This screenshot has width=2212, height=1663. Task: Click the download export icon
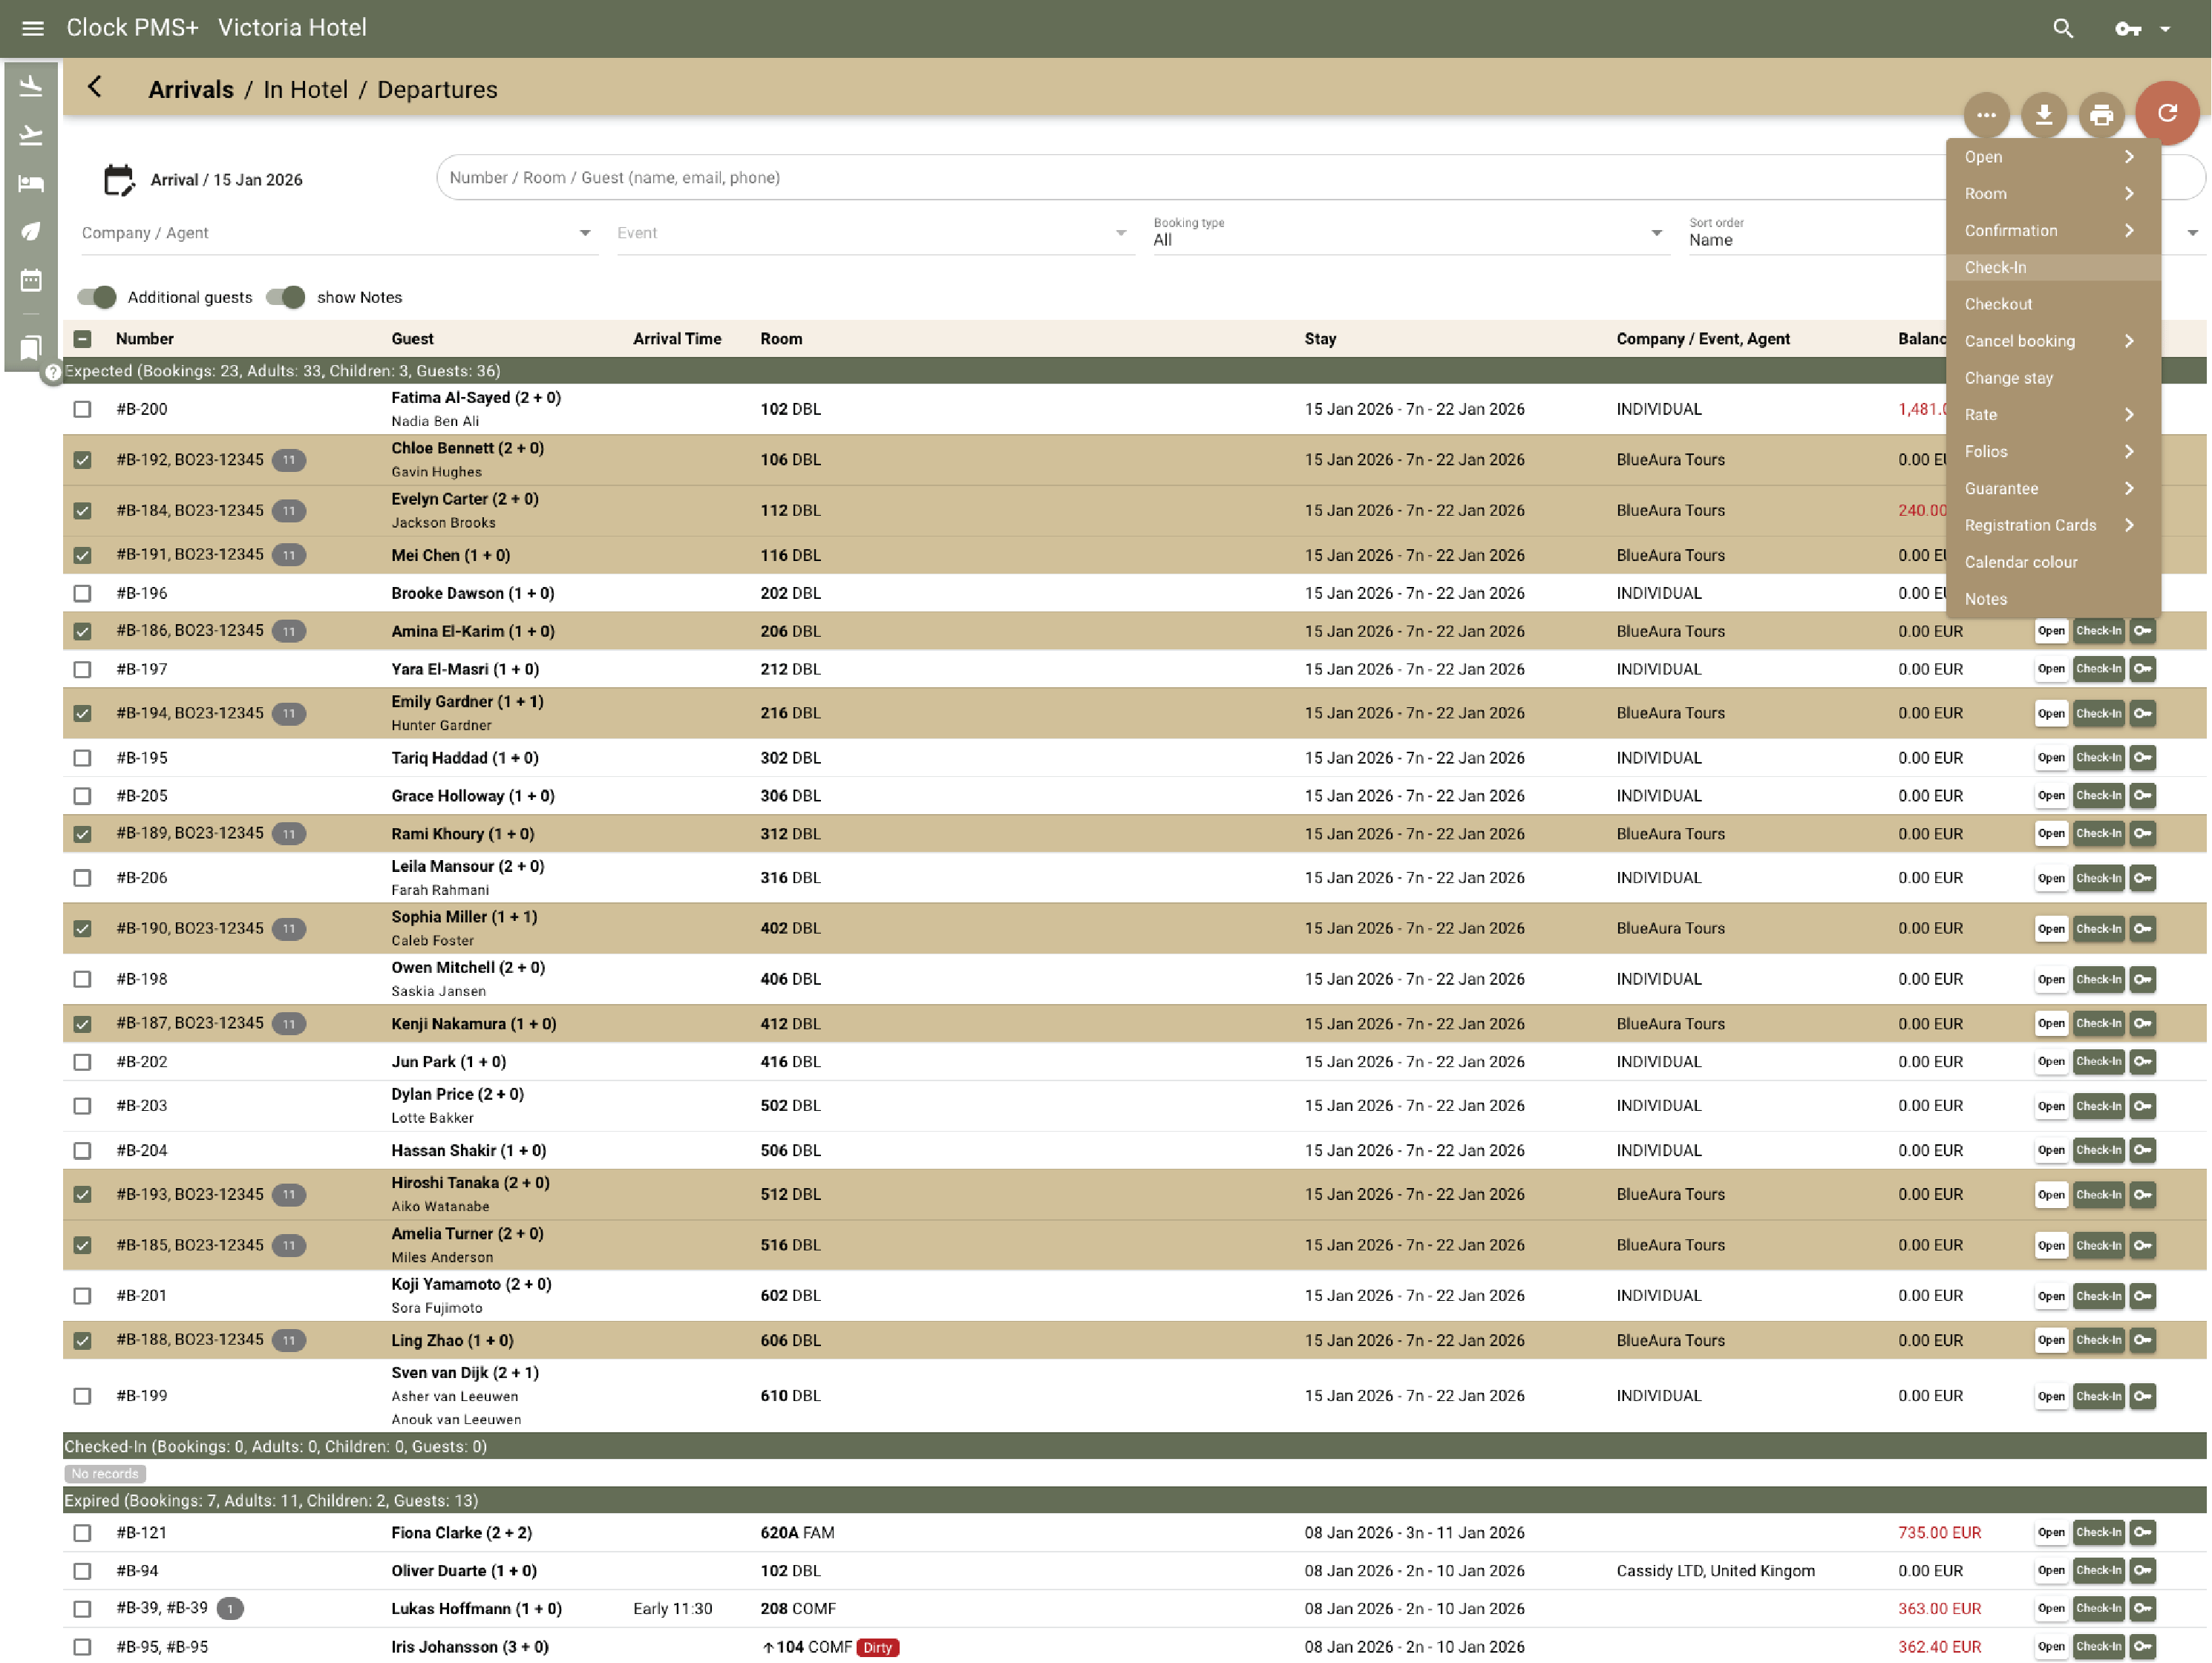(2043, 115)
